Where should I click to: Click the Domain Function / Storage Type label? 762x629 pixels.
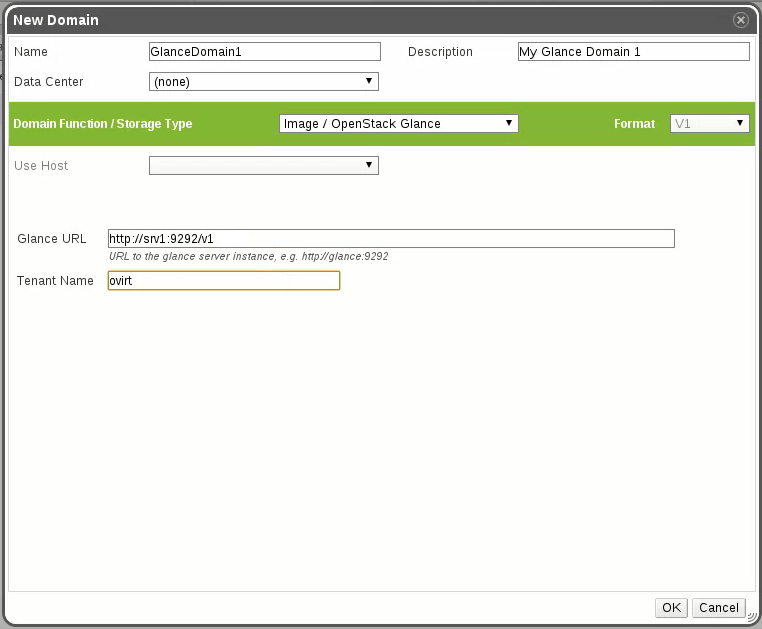102,125
